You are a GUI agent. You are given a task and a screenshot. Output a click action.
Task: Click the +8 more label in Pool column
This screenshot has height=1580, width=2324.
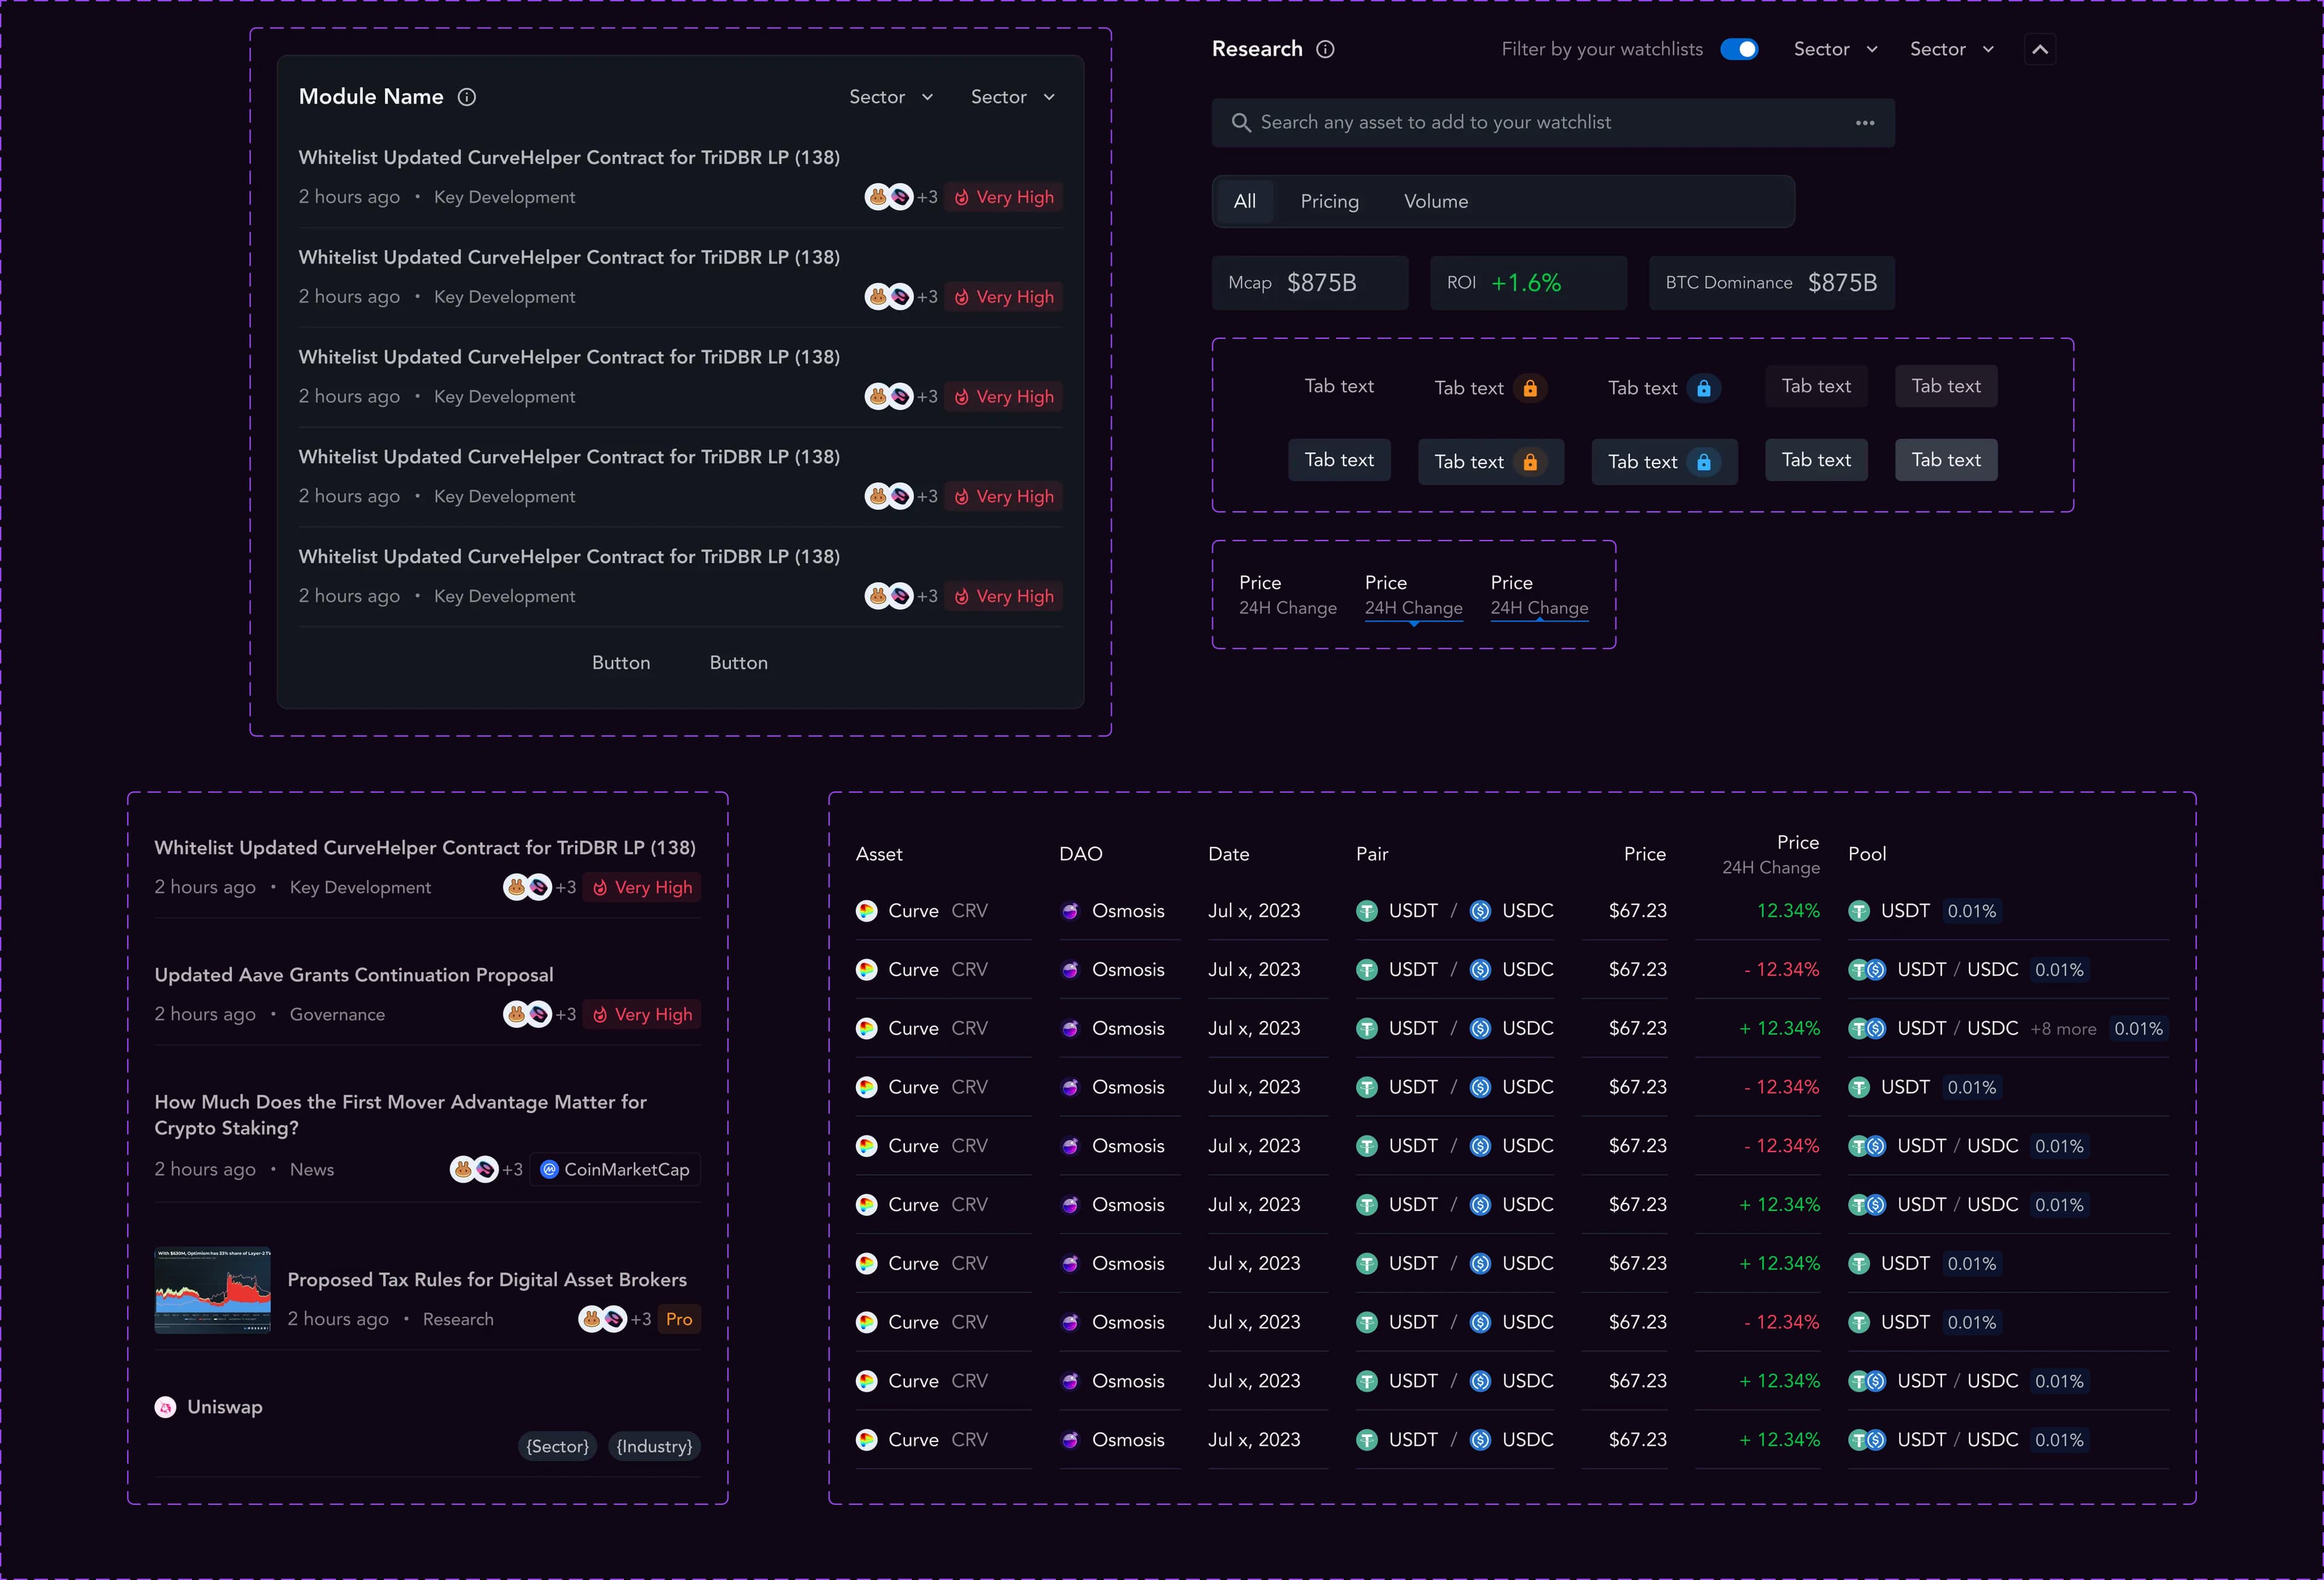click(2063, 1029)
